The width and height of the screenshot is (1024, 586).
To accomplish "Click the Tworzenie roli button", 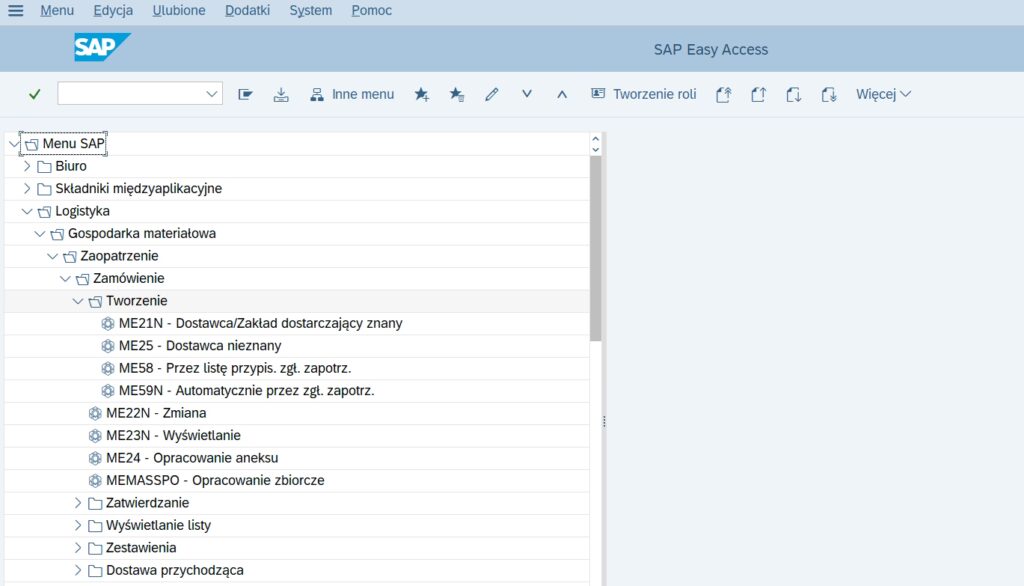I will 643,94.
